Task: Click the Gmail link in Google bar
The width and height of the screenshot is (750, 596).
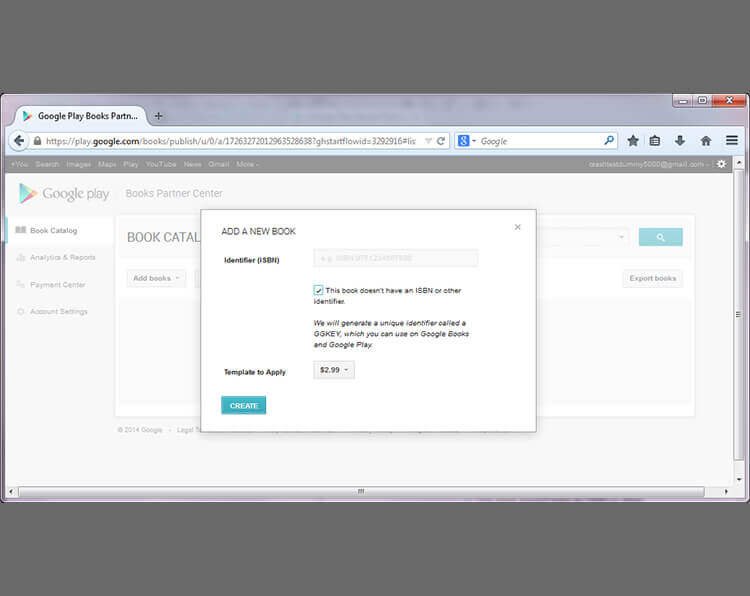Action: coord(218,164)
